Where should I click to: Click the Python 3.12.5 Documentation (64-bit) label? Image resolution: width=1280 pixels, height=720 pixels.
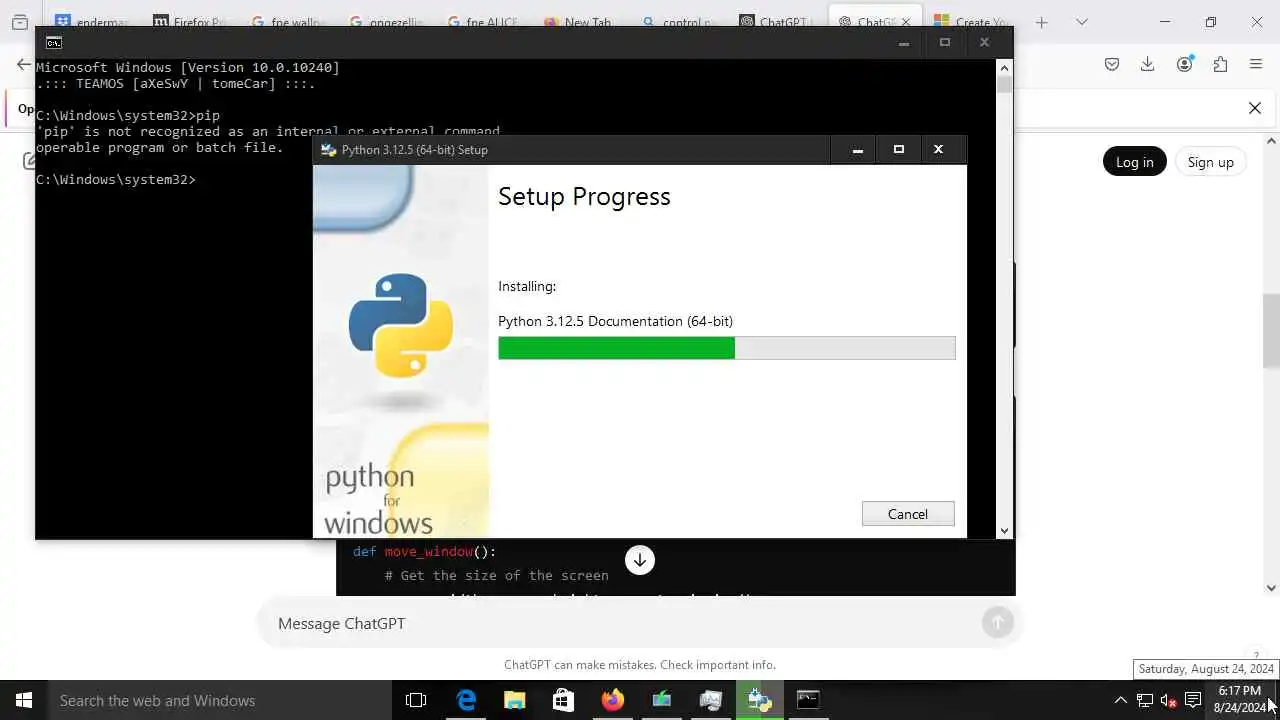click(615, 321)
